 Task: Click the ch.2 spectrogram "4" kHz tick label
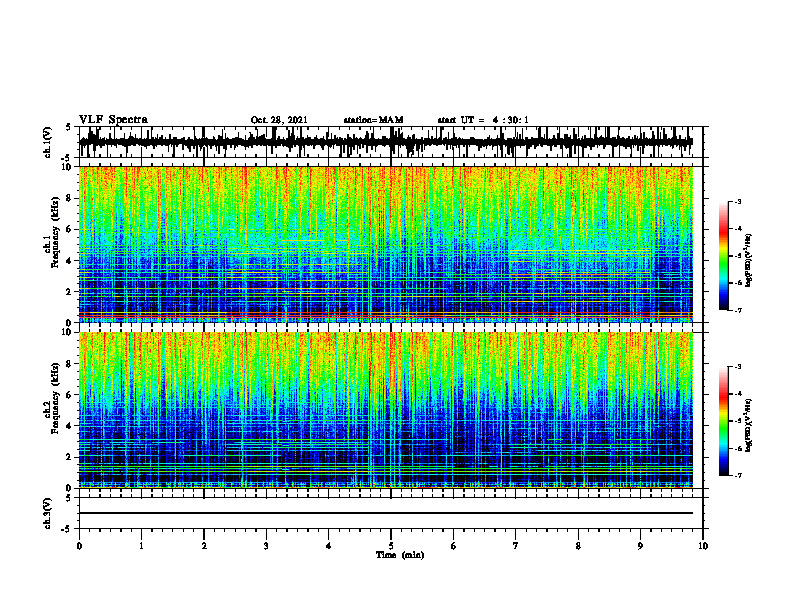click(71, 426)
